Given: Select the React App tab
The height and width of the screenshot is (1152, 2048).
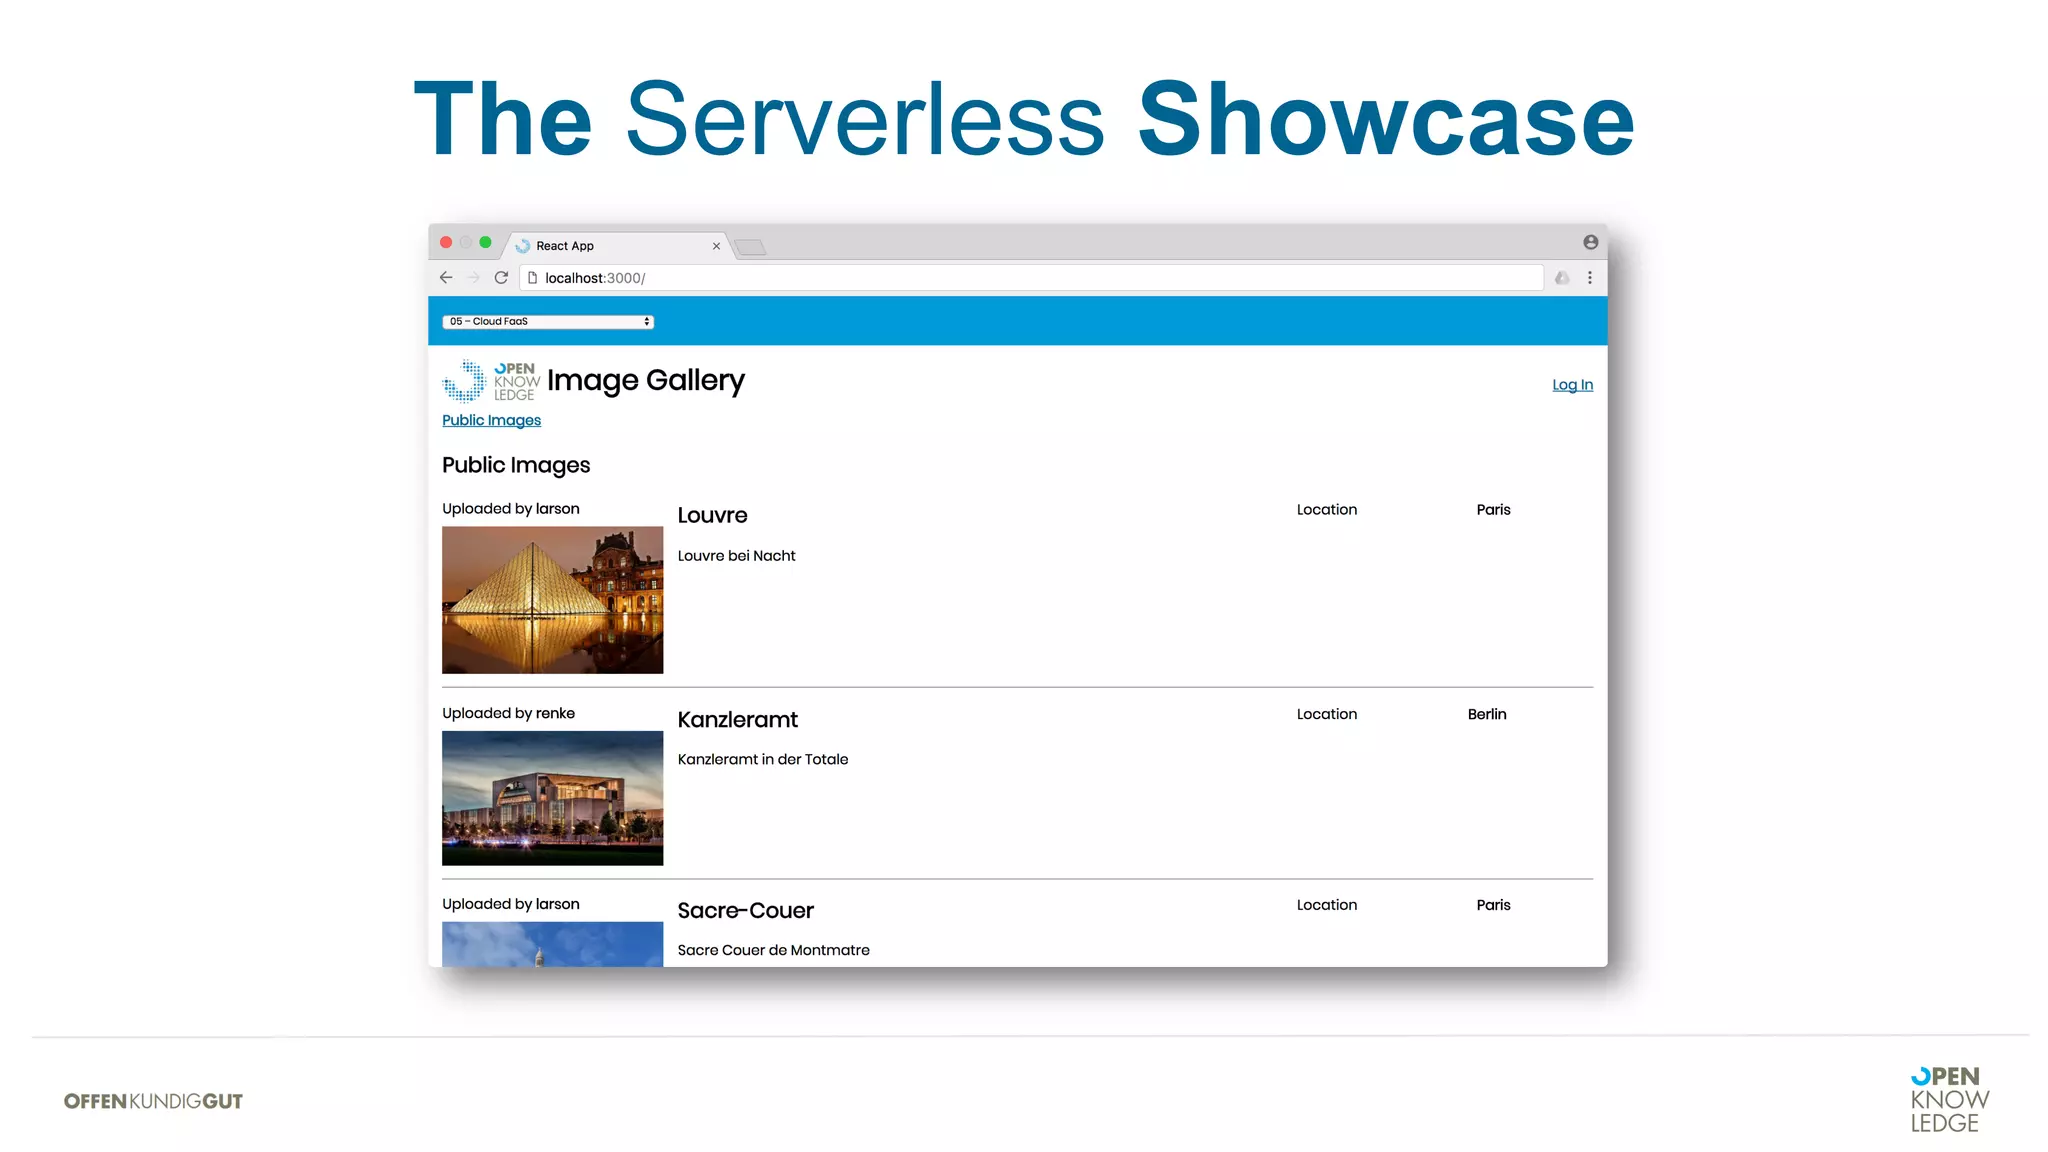Looking at the screenshot, I should point(617,246).
